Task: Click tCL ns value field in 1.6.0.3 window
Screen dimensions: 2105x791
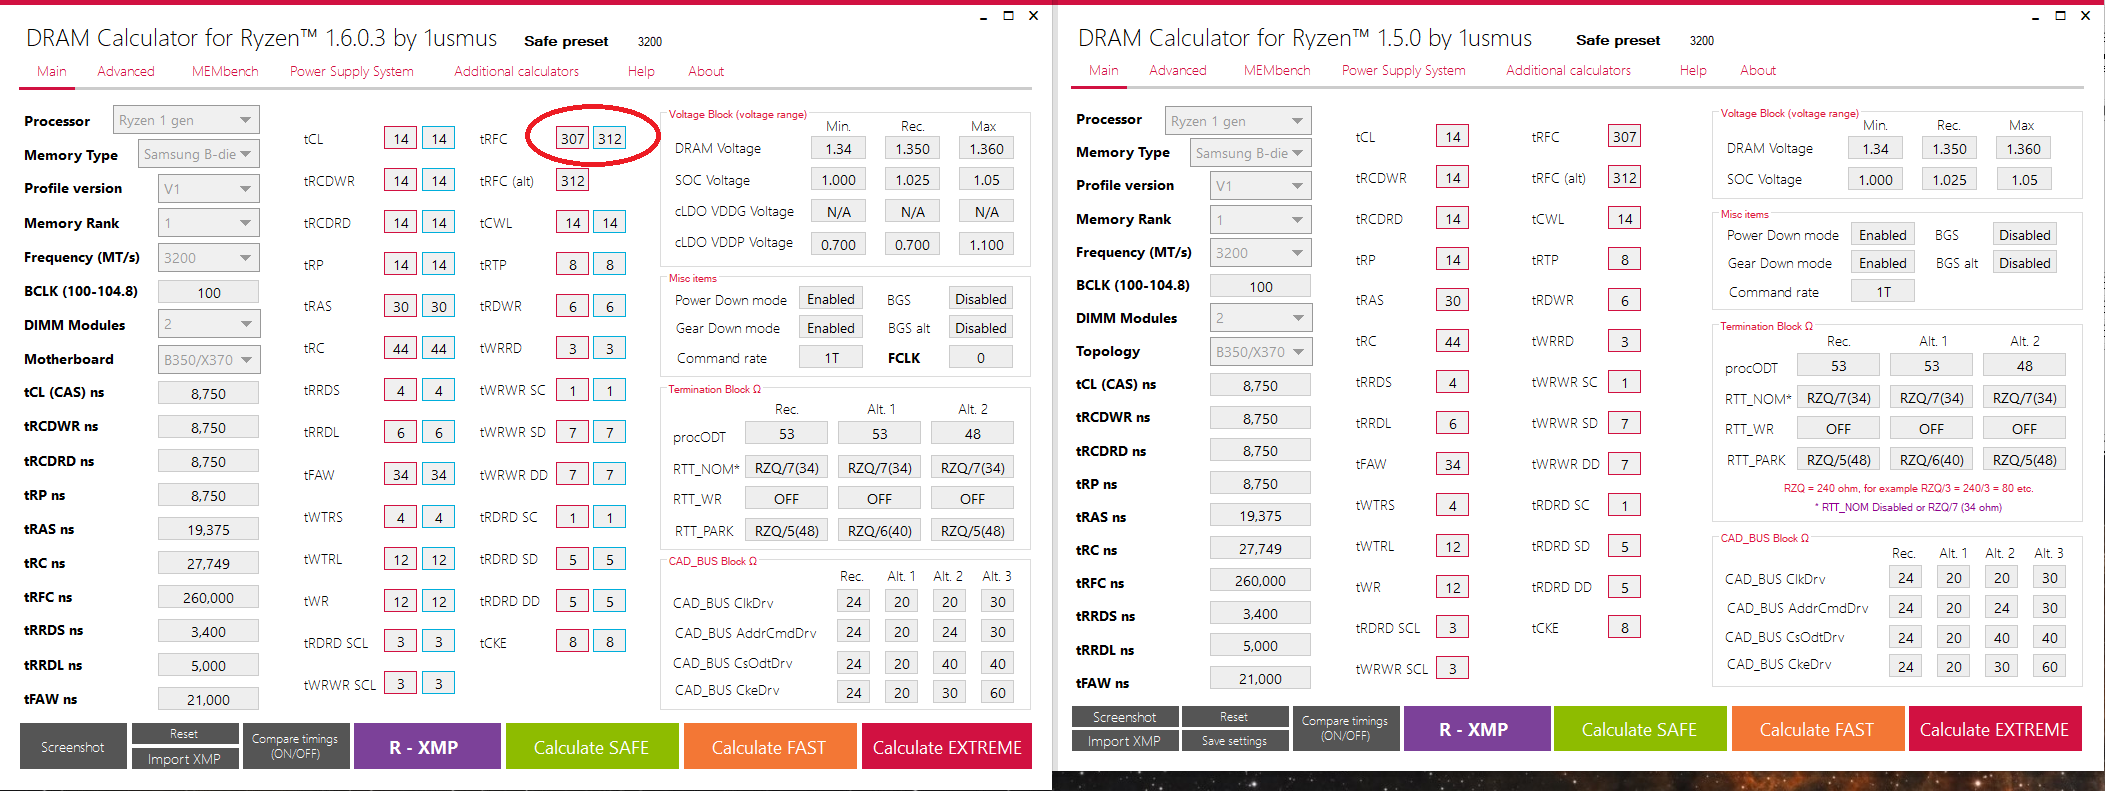Action: (208, 393)
